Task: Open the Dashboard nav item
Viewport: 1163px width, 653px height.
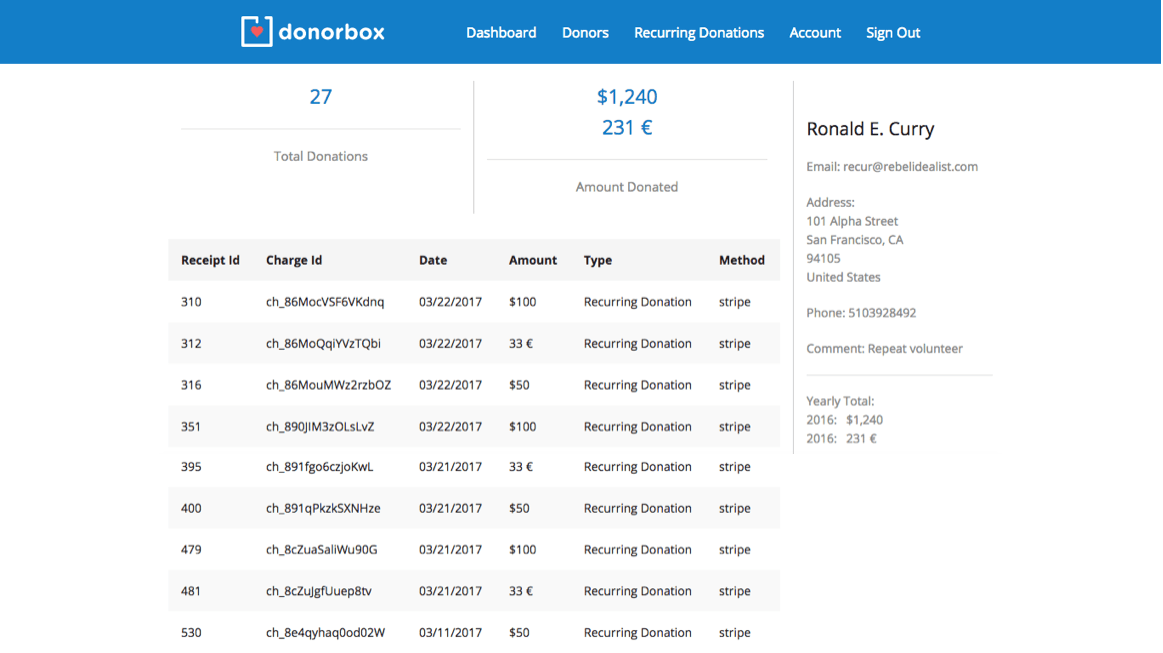Action: (500, 33)
